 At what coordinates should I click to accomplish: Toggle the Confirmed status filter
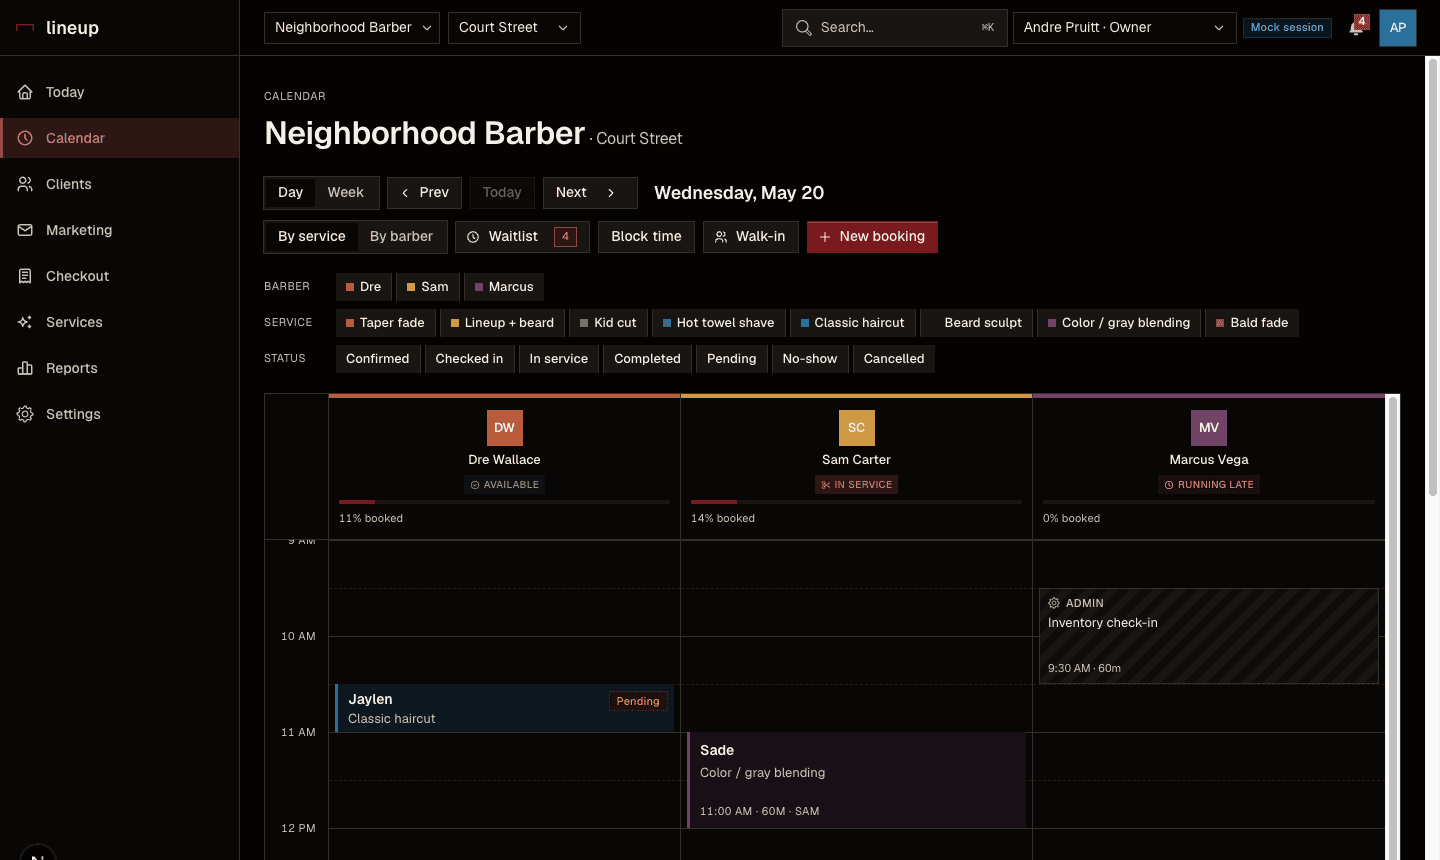[x=378, y=359]
